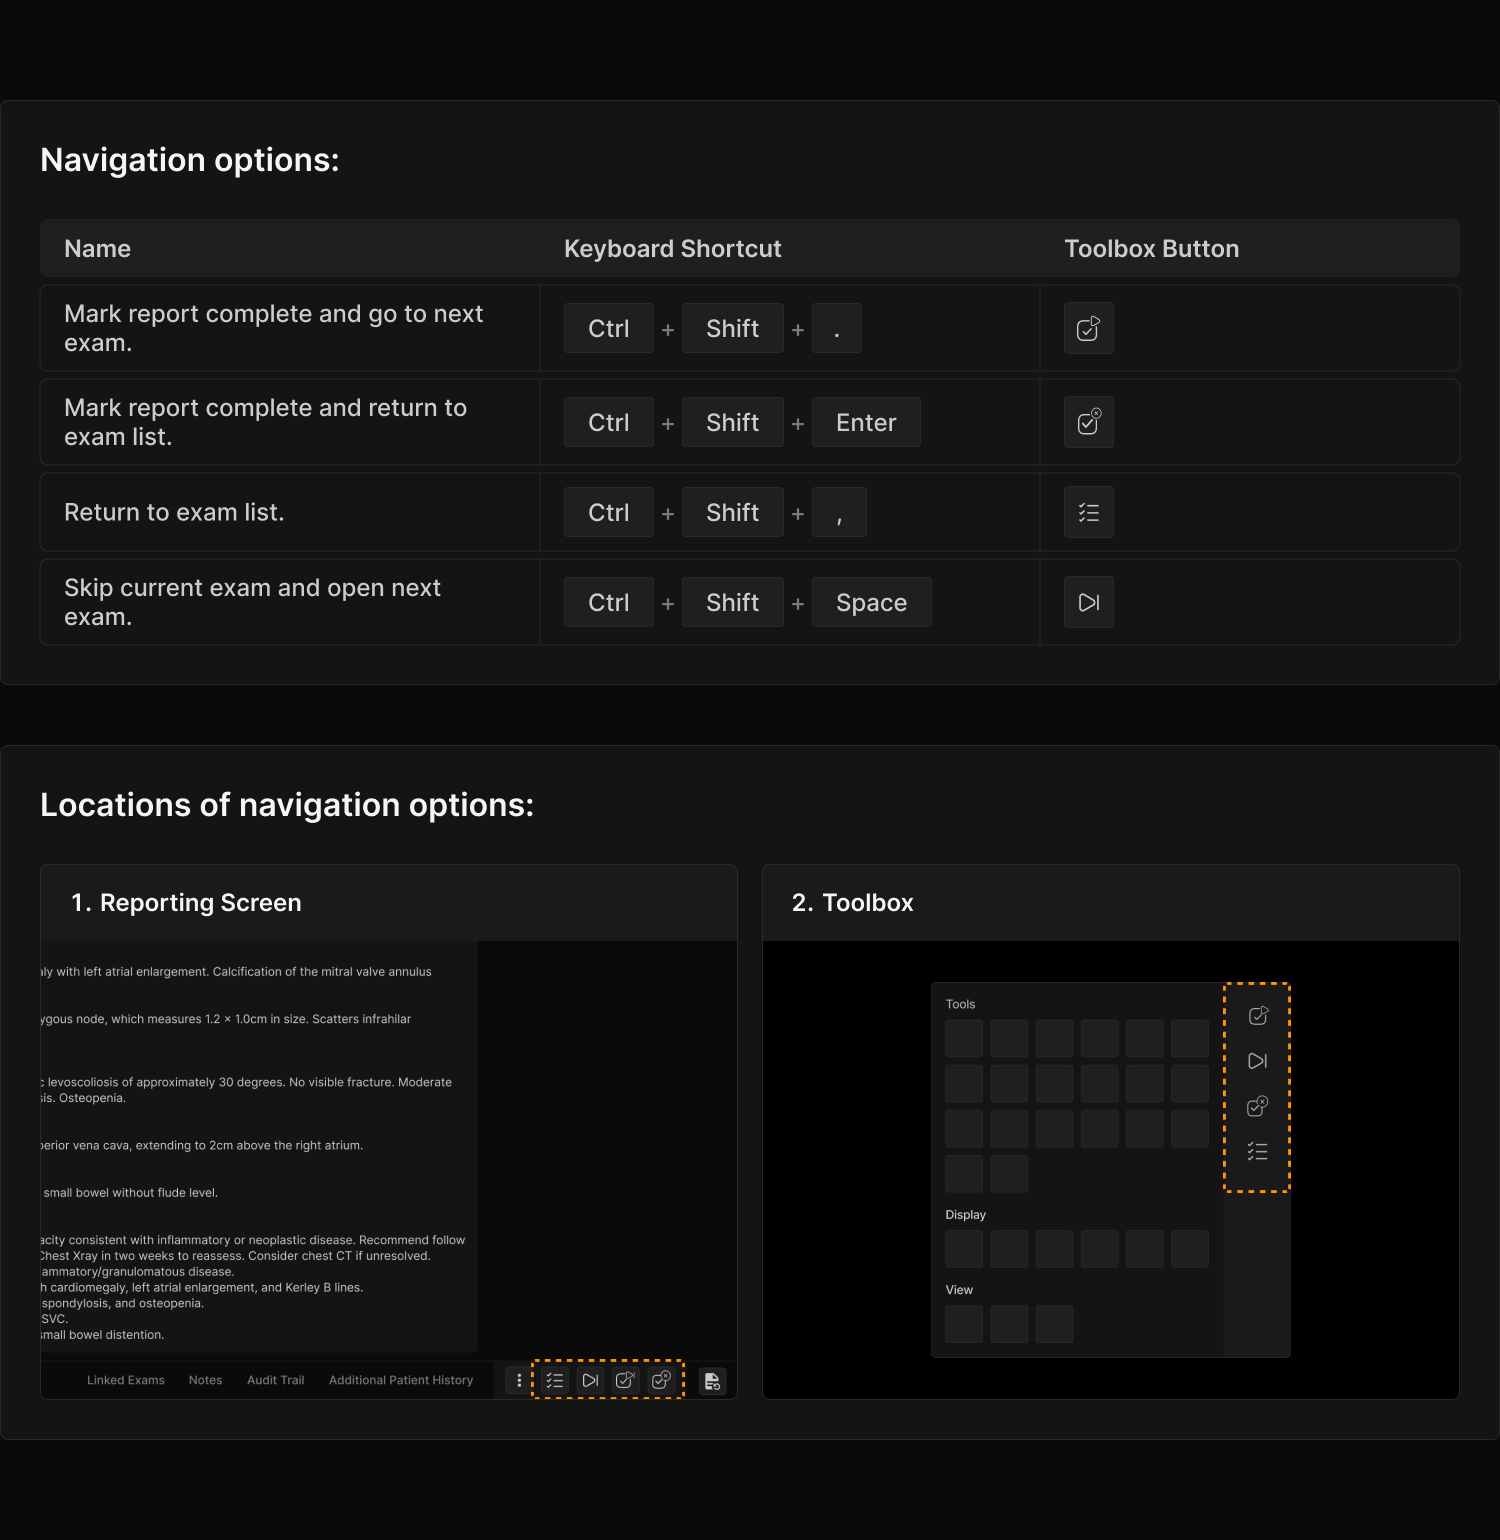Click the '1. Reporting Screen' title

[186, 903]
